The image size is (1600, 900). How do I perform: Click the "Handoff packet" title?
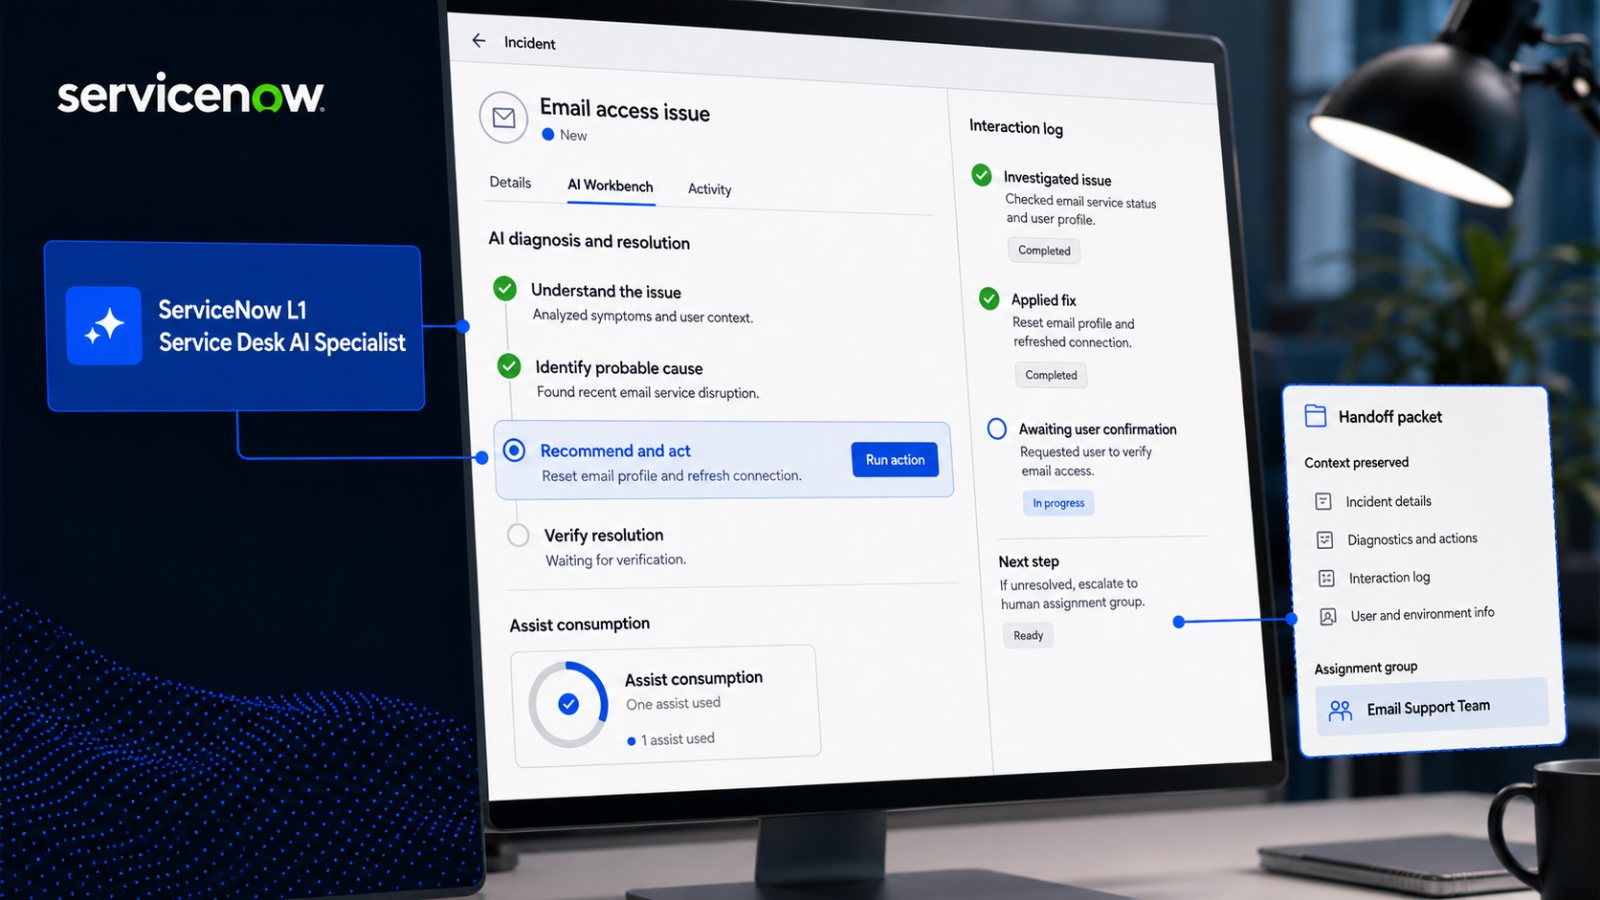1390,417
